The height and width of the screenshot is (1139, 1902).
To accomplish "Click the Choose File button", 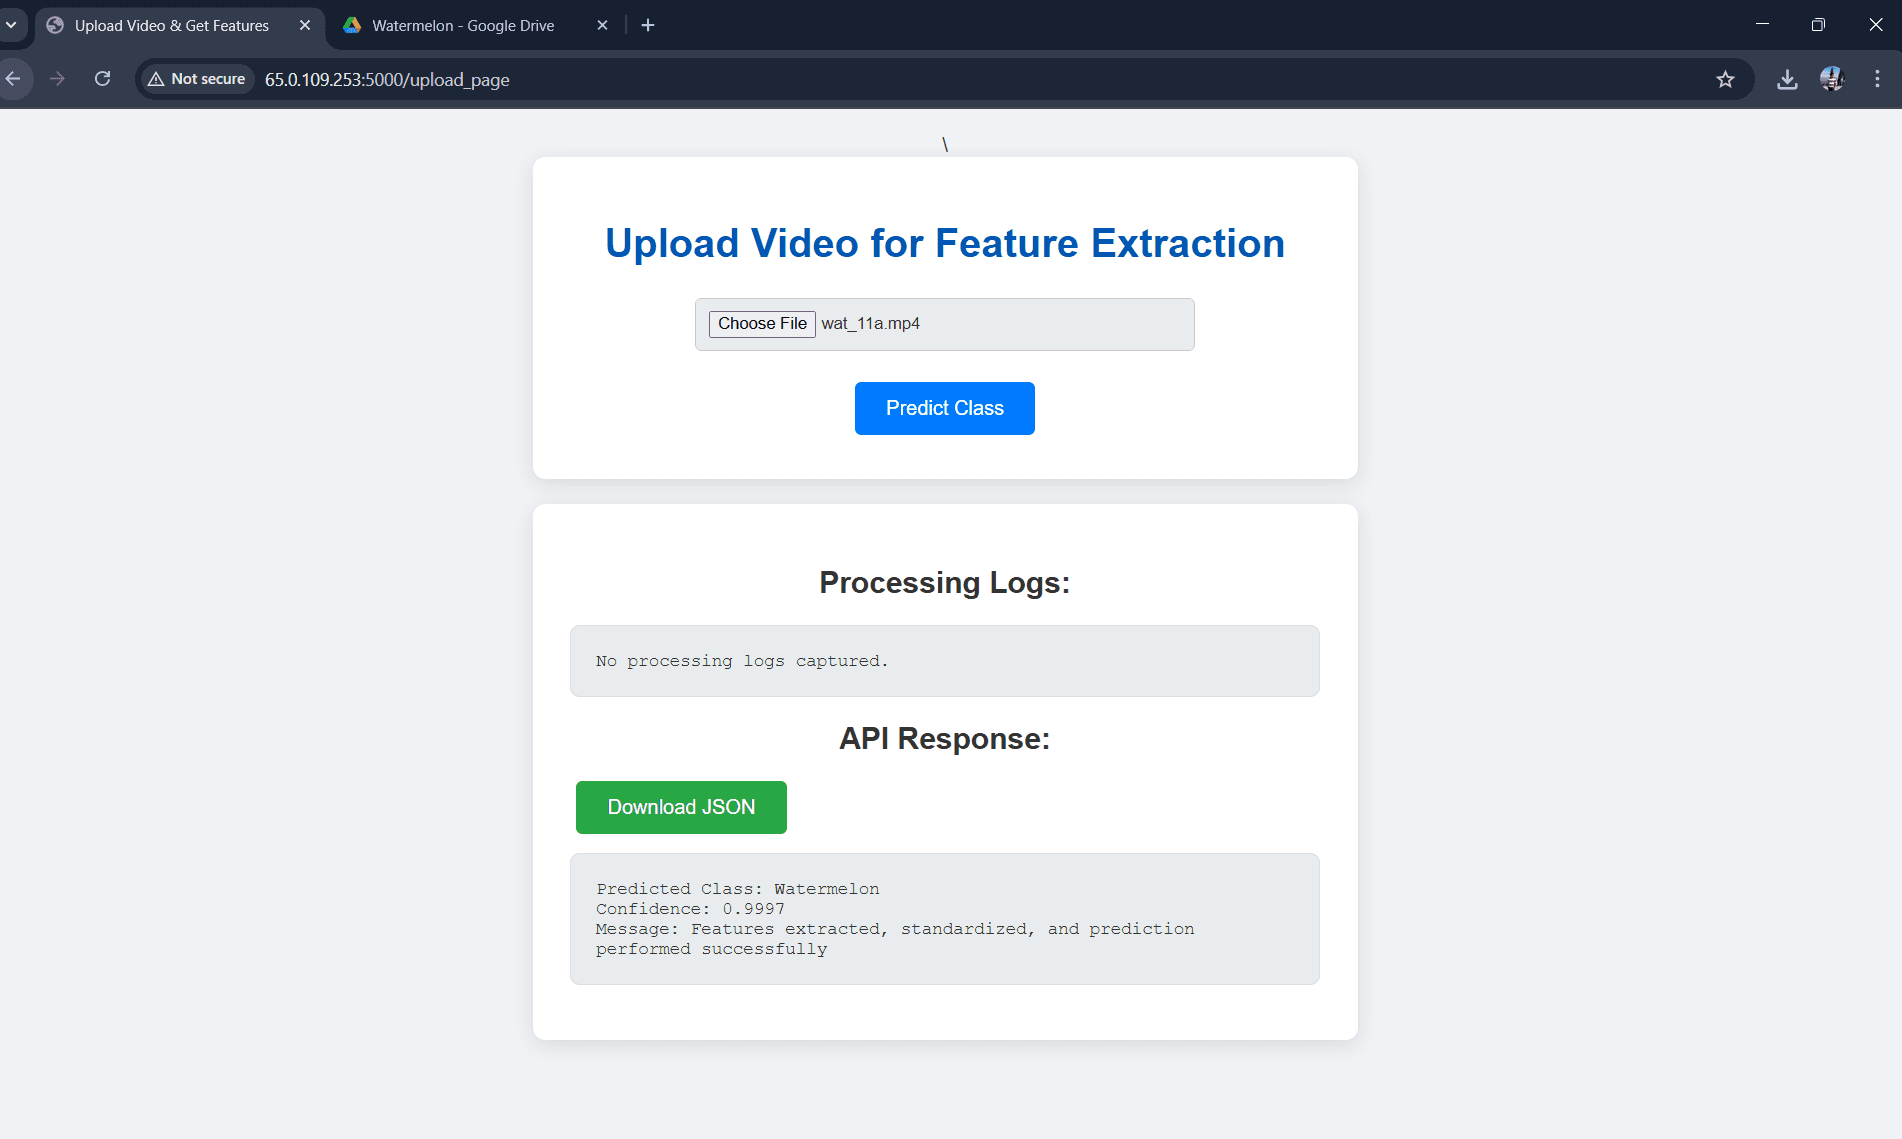I will [762, 324].
